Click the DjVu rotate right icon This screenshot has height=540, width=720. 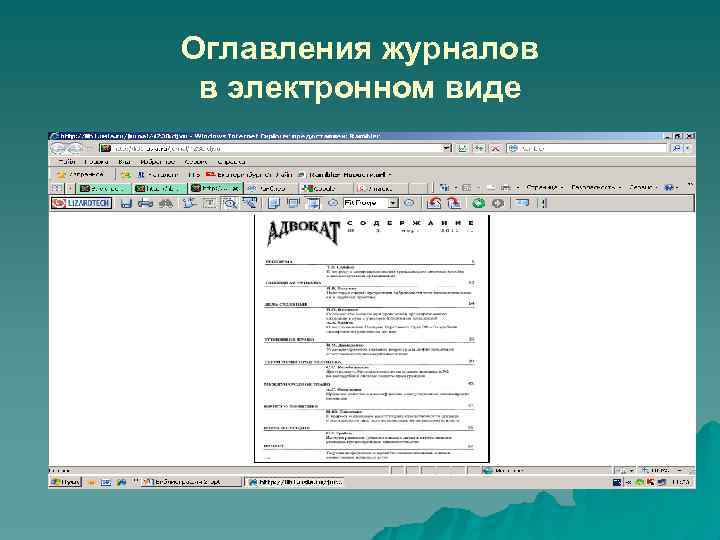click(x=454, y=203)
